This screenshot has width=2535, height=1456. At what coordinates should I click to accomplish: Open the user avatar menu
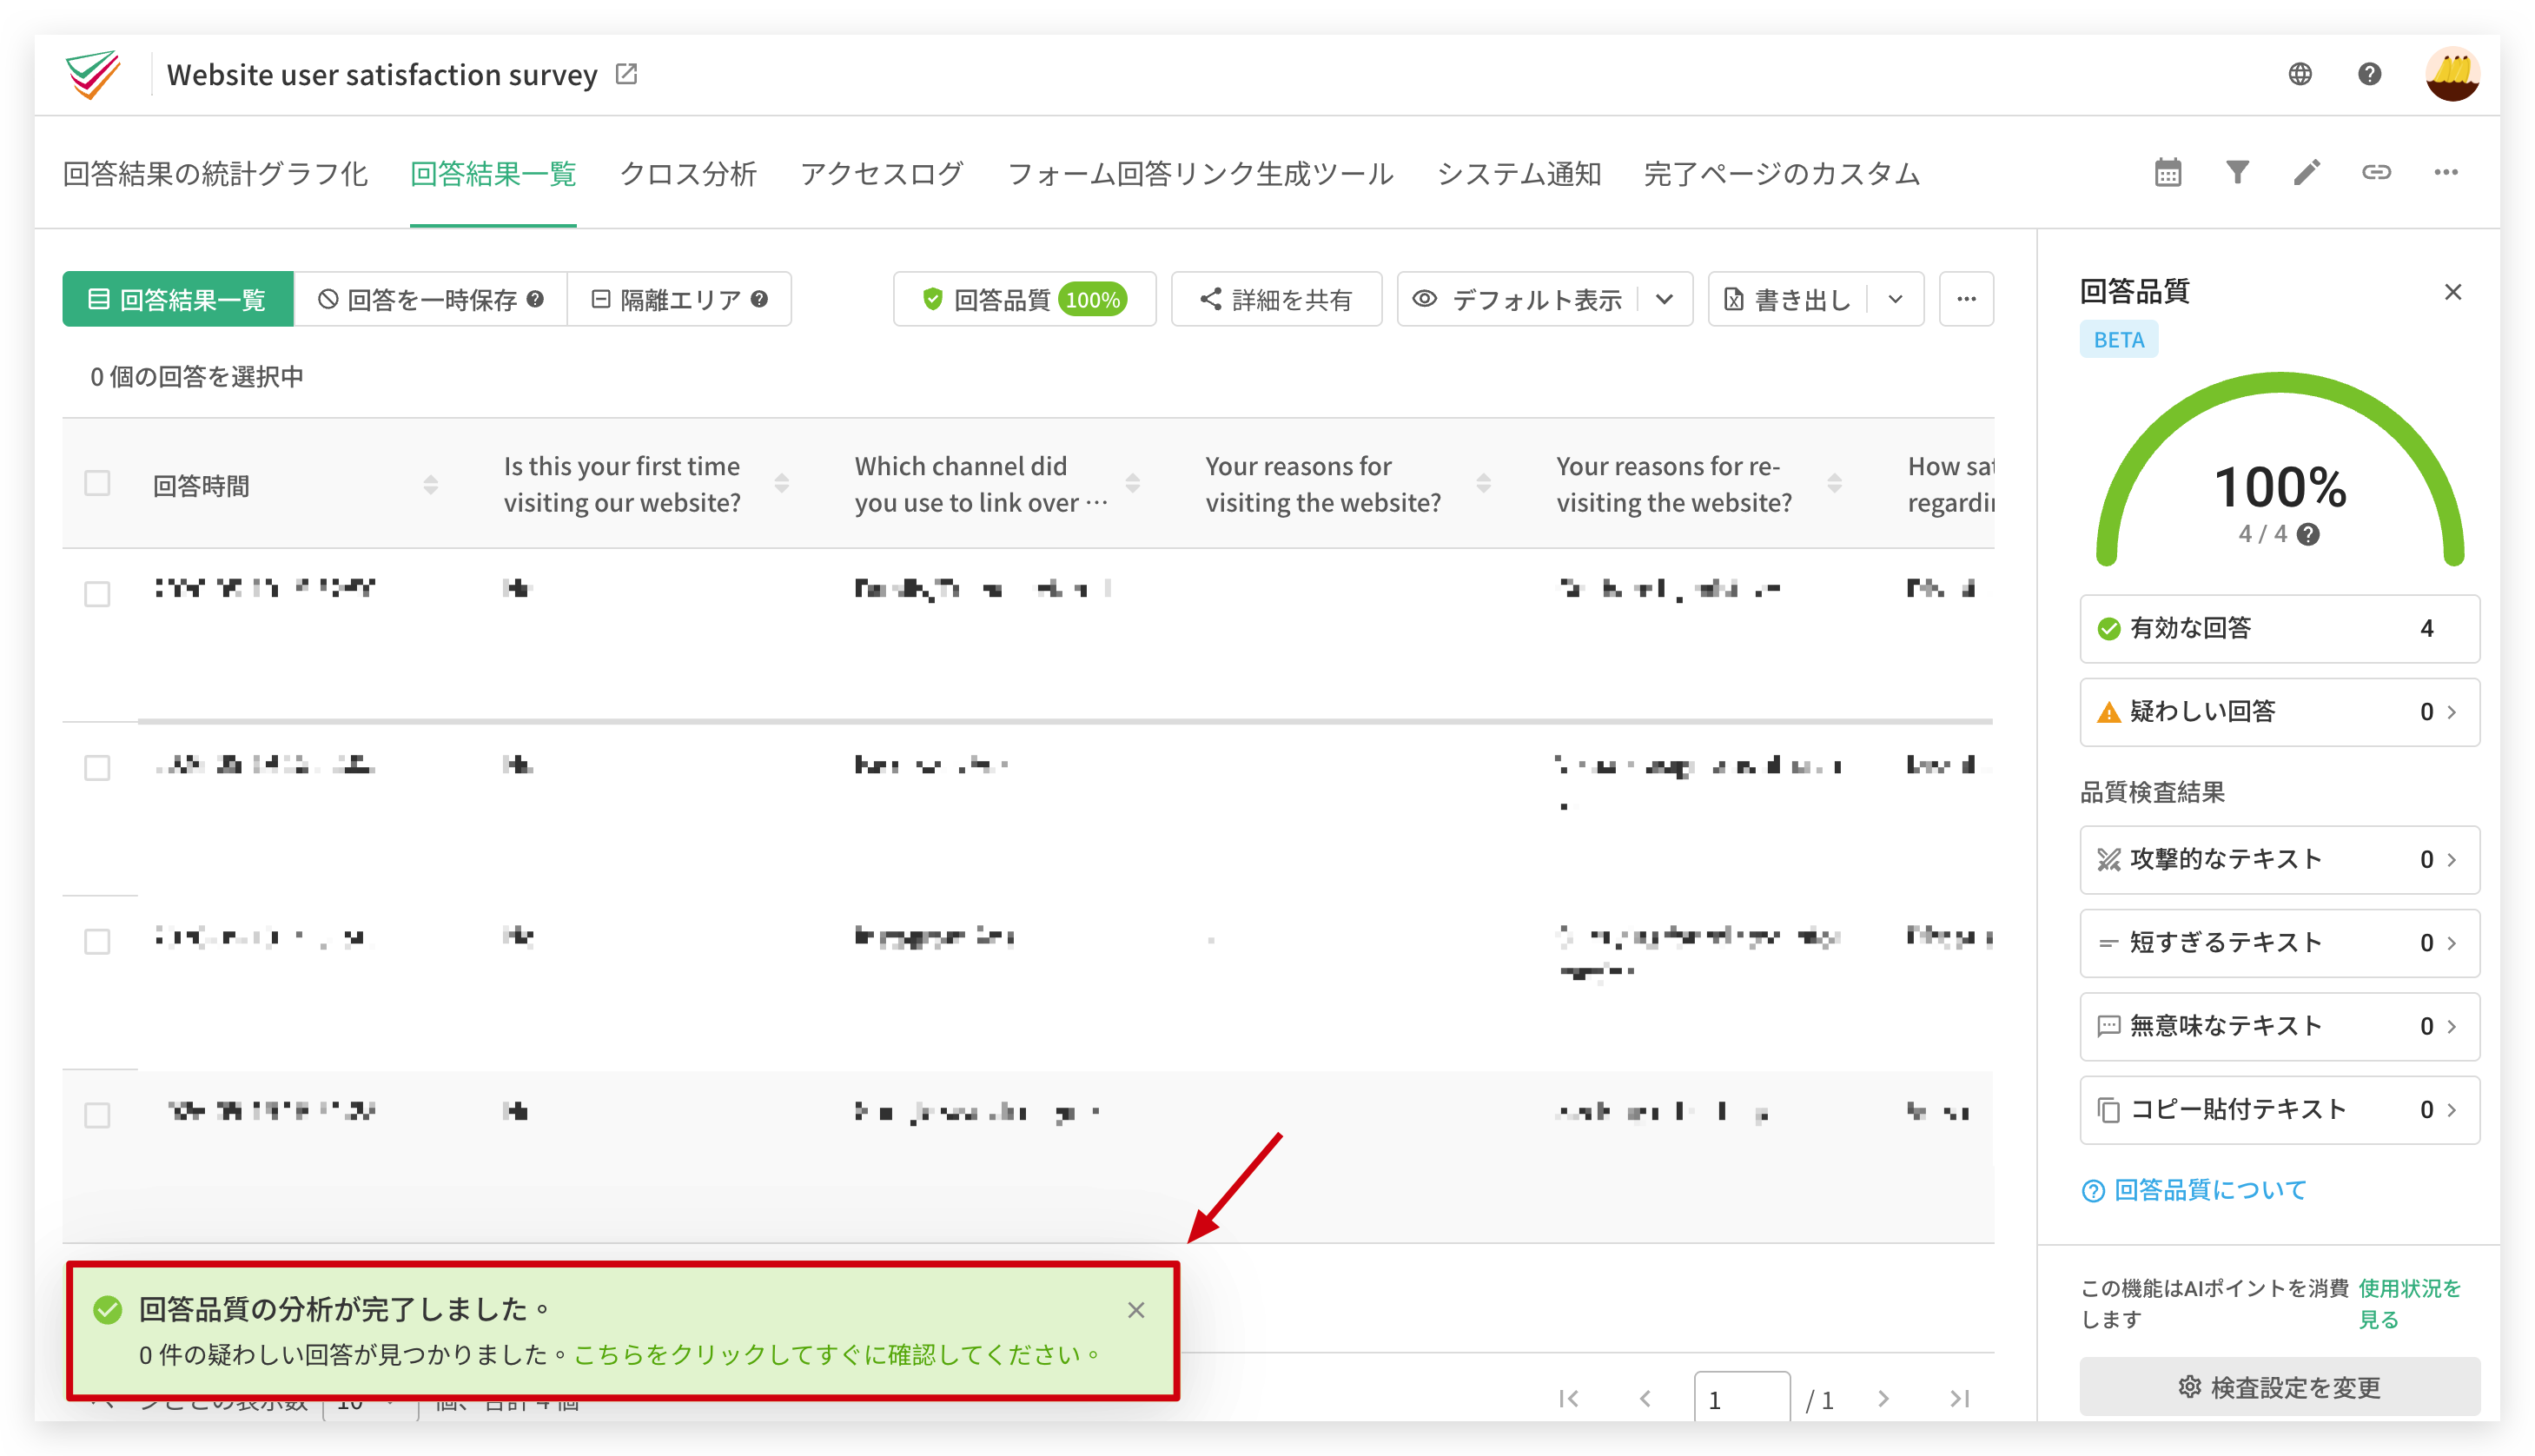pos(2452,74)
